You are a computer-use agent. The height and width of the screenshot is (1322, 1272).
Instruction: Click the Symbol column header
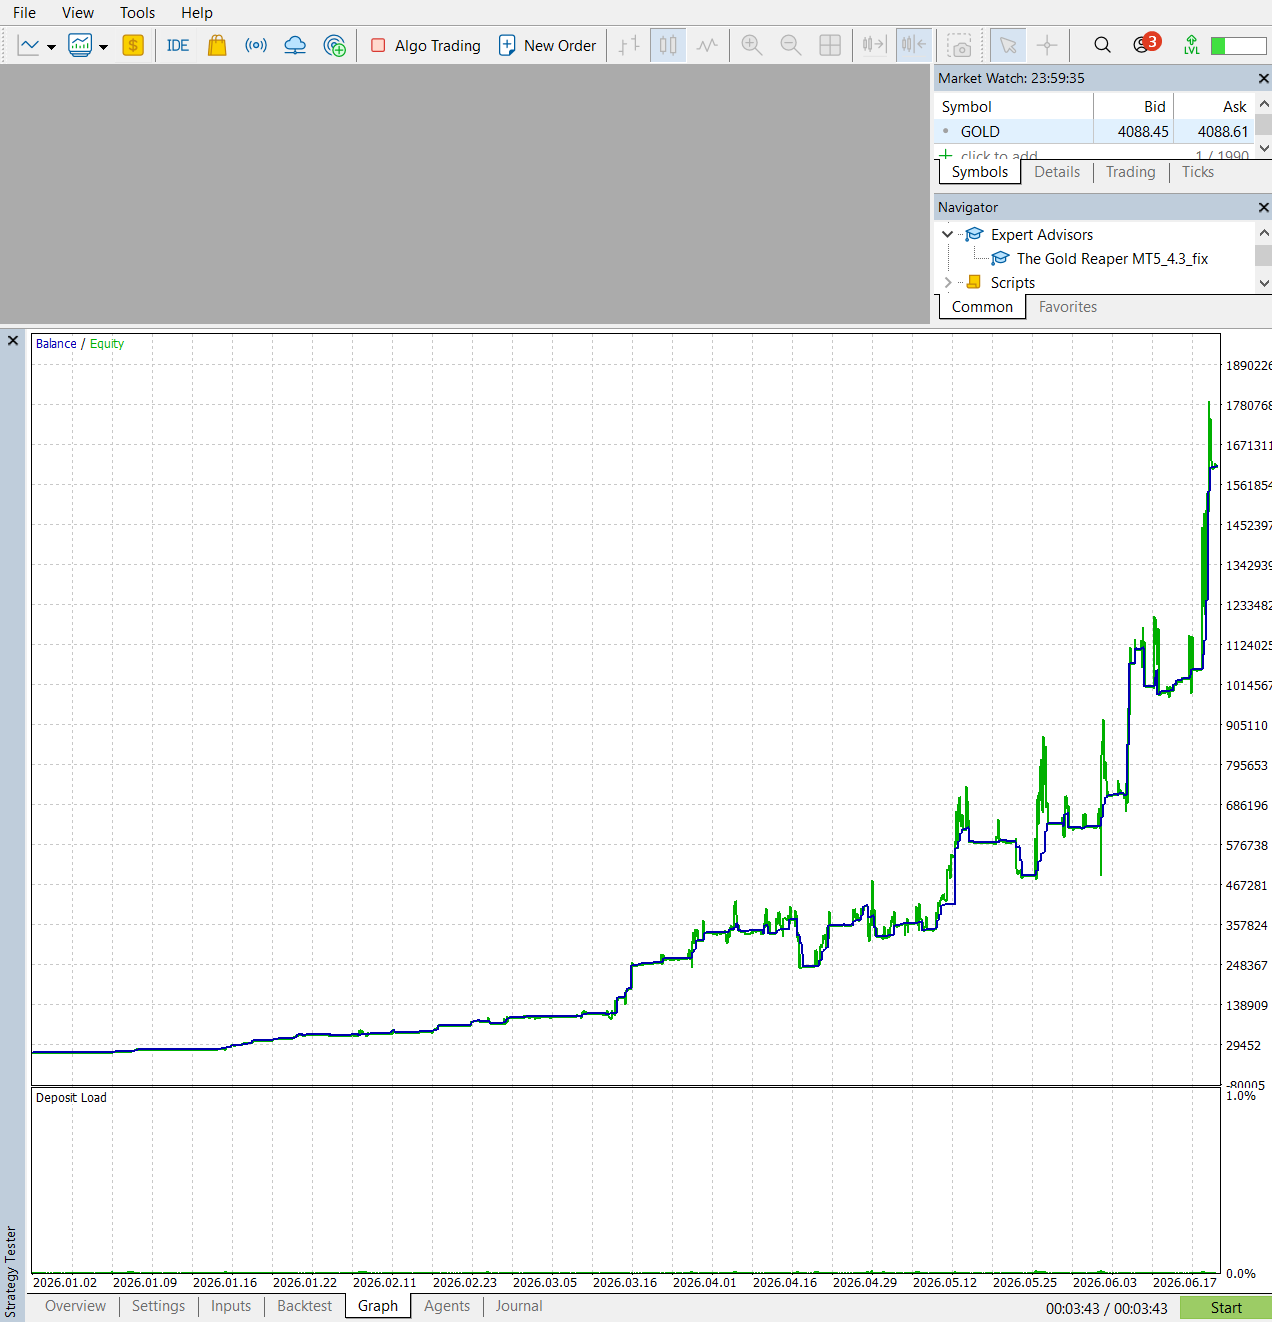point(1014,107)
